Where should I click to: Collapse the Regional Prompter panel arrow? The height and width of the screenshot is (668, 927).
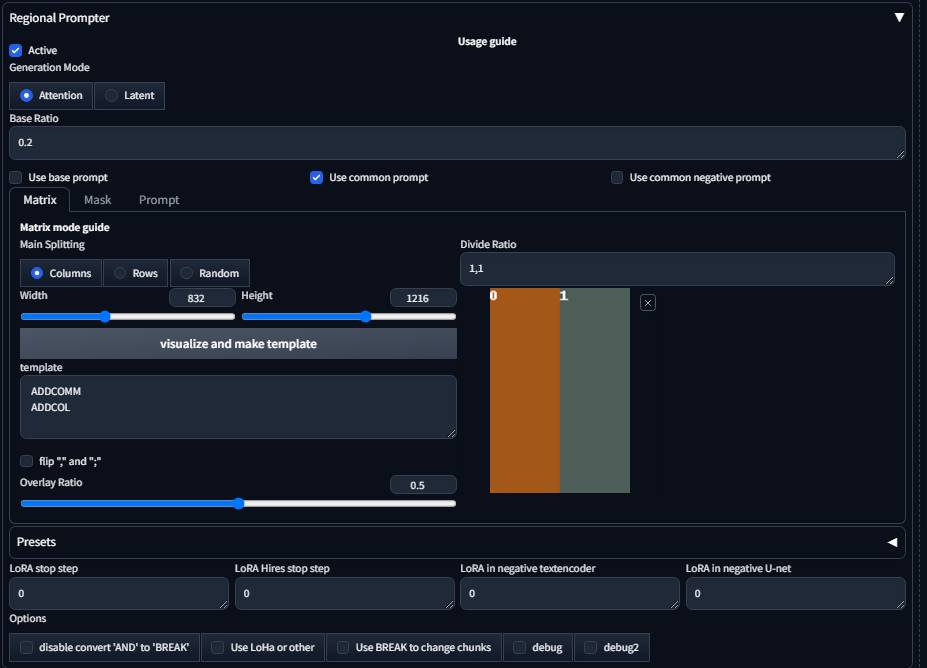click(899, 18)
